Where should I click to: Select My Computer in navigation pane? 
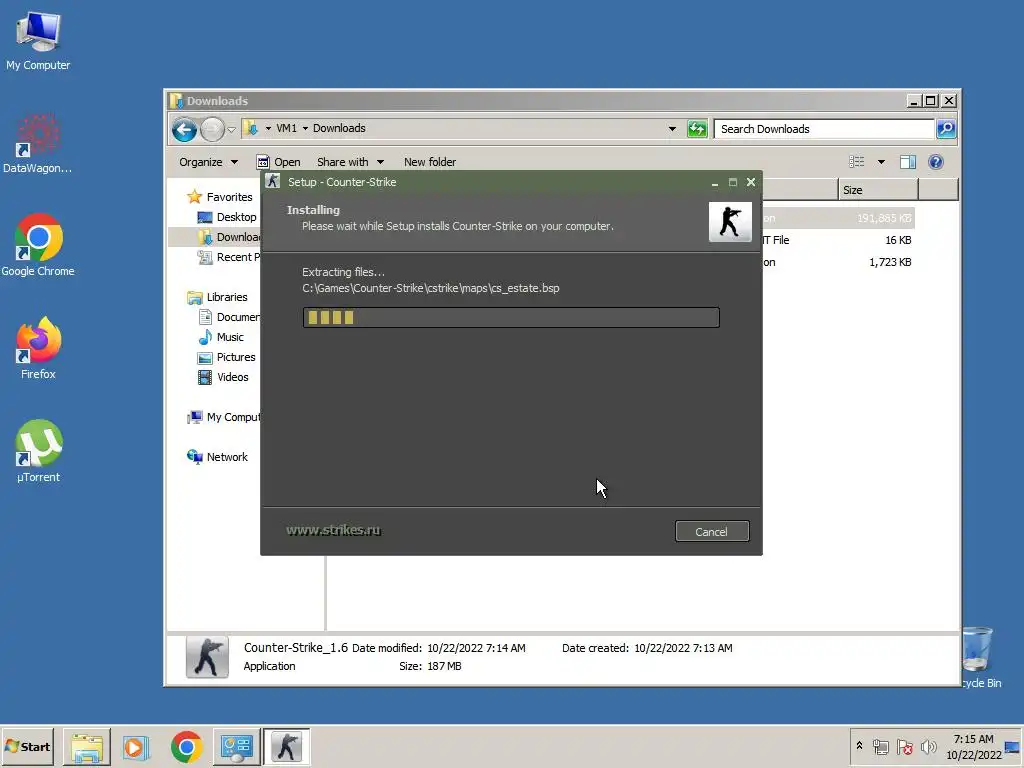tap(223, 417)
